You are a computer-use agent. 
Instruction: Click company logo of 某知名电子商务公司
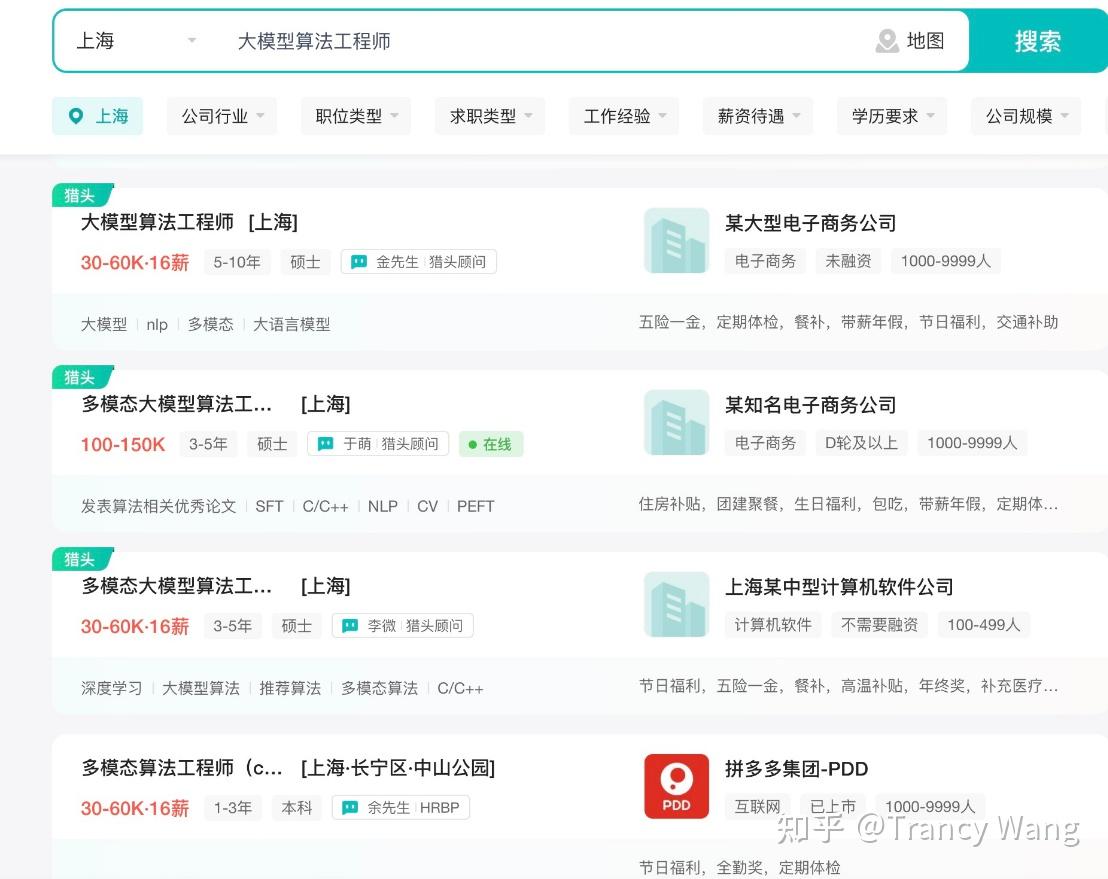(x=676, y=422)
